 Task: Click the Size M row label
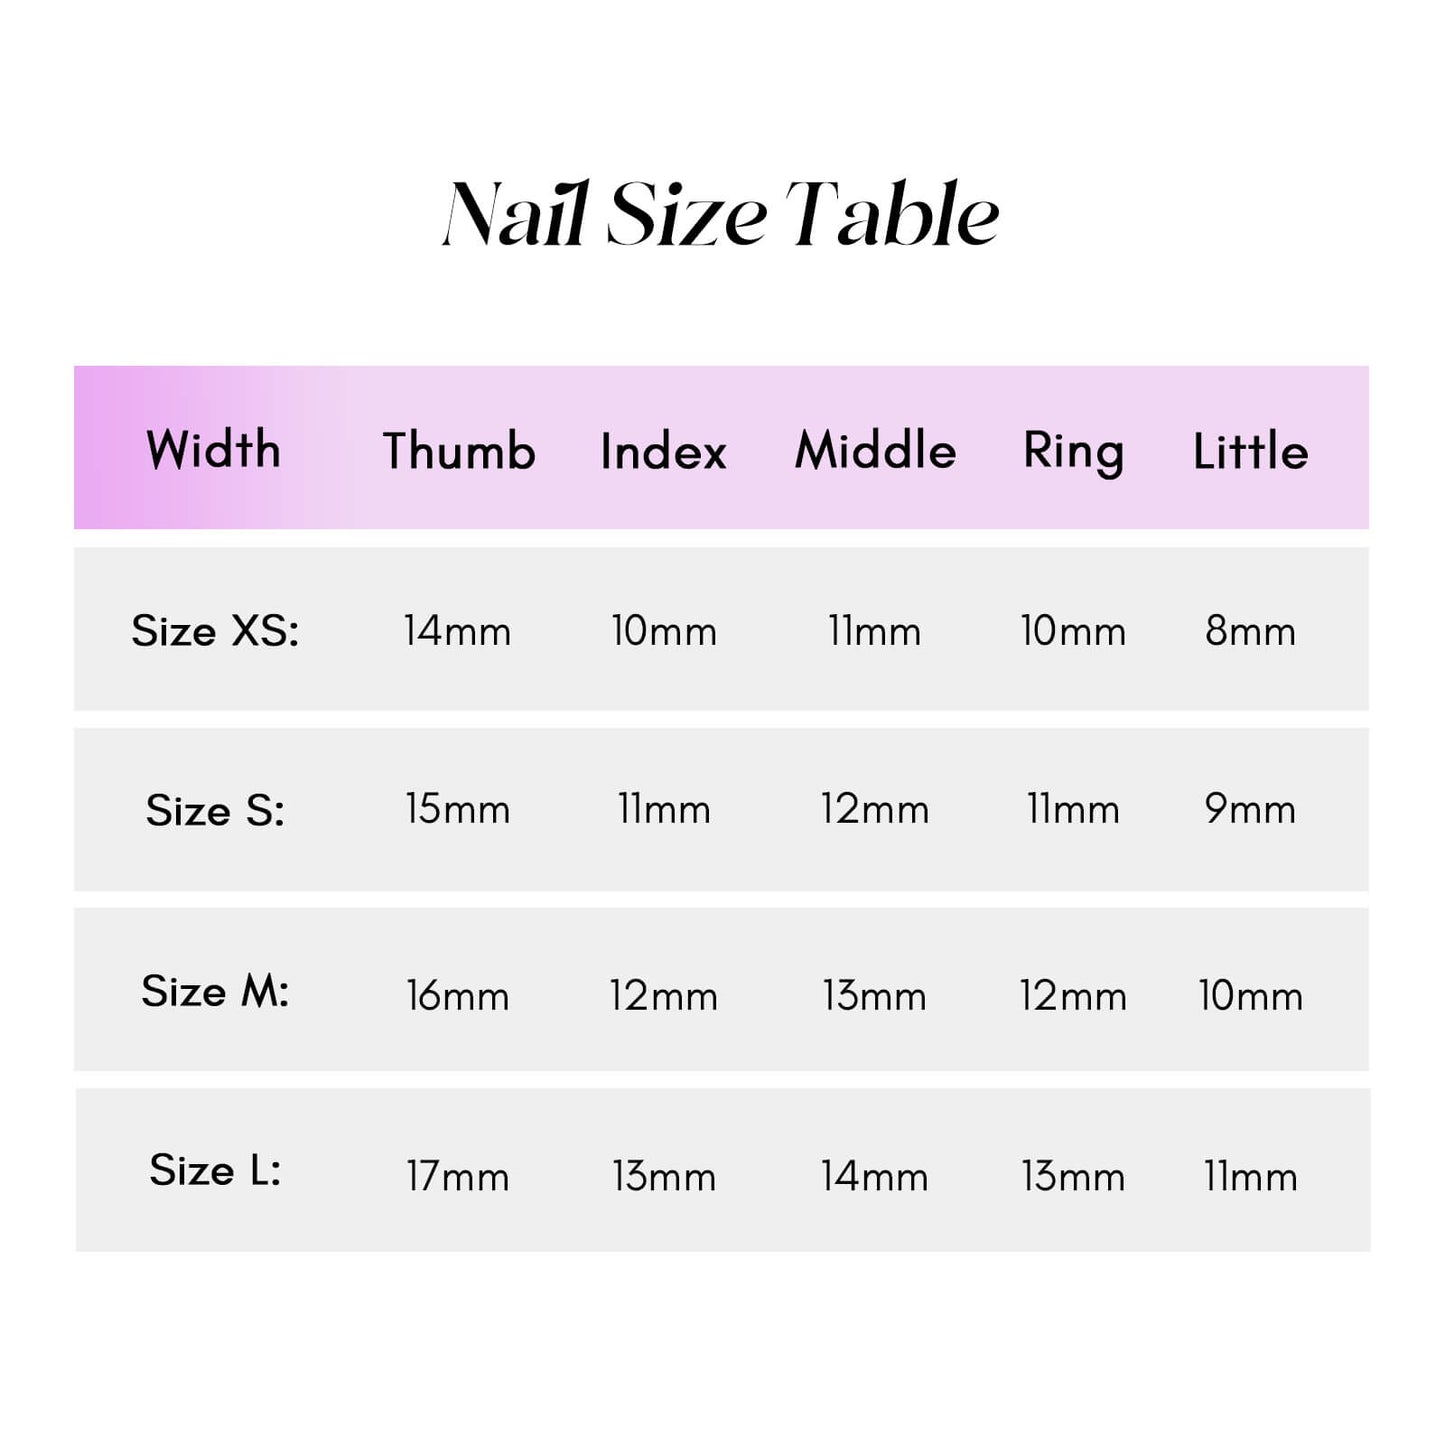point(215,991)
